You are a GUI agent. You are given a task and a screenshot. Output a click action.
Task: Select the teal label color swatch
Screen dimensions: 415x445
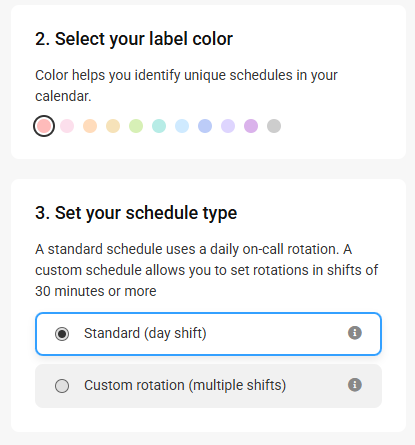159,126
